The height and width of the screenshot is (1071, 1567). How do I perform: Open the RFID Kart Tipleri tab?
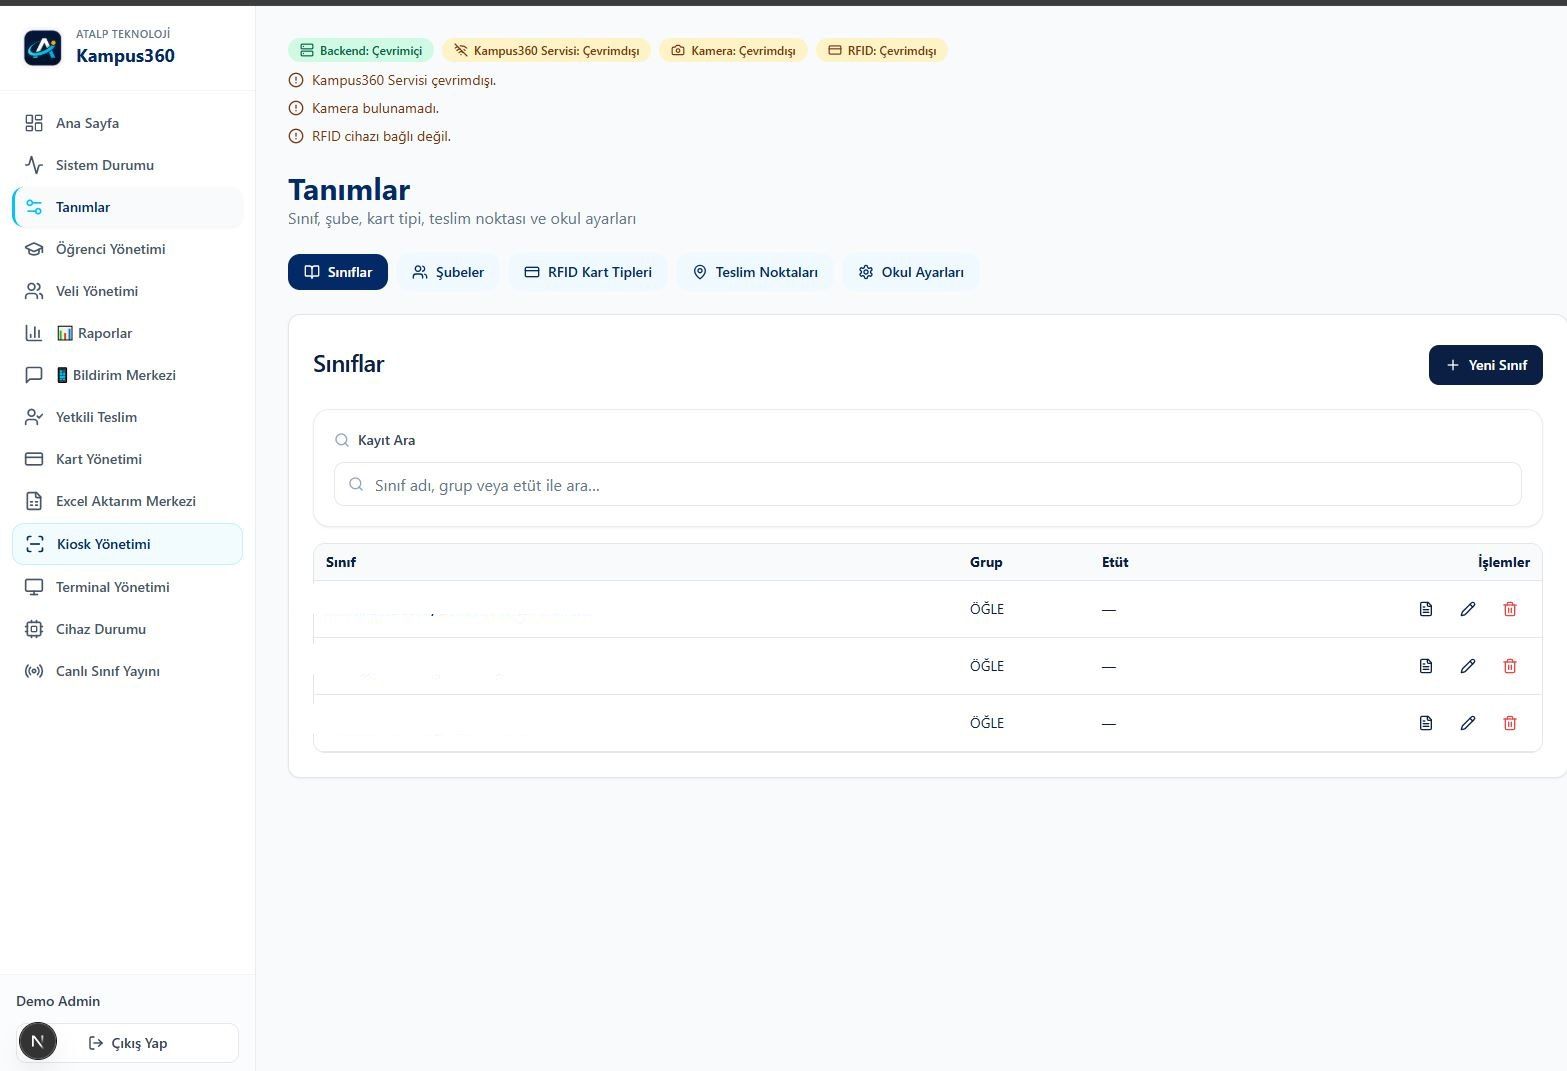588,272
